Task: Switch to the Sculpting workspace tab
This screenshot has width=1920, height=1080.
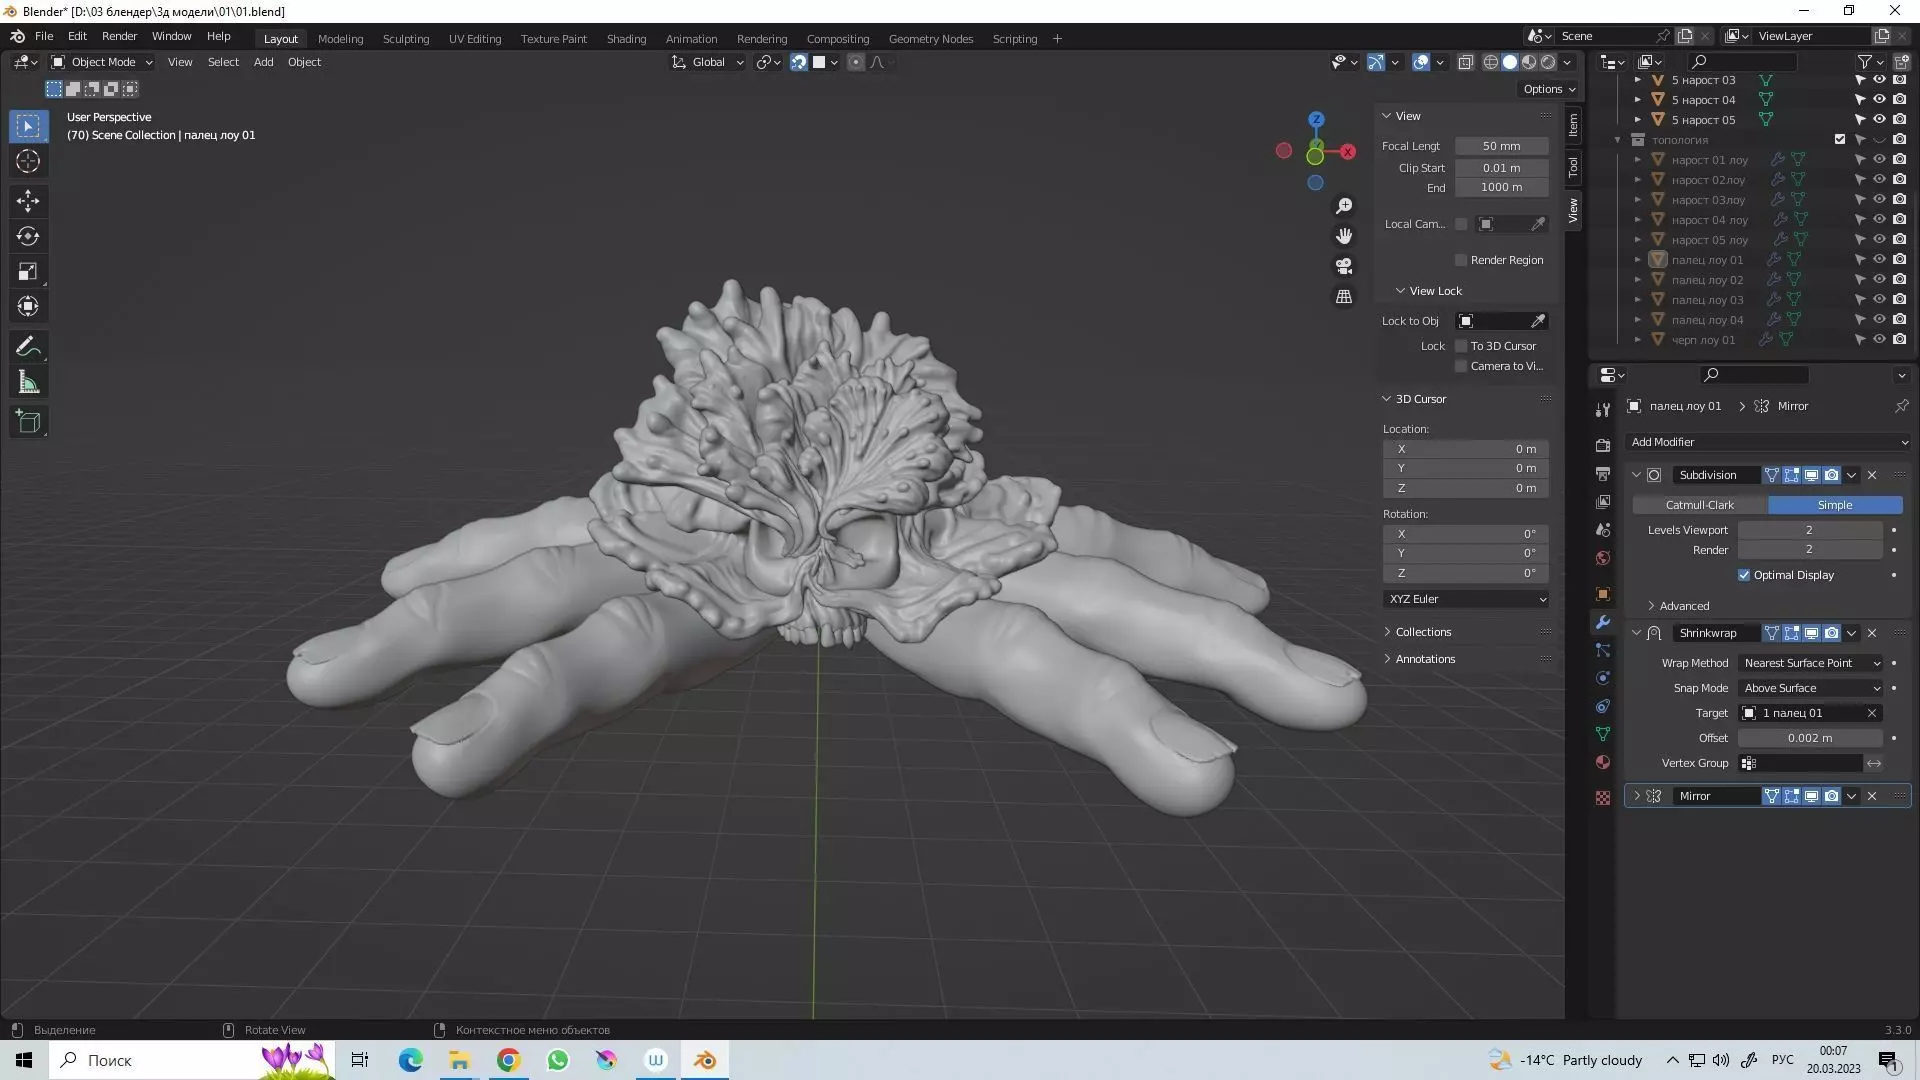Action: tap(405, 39)
